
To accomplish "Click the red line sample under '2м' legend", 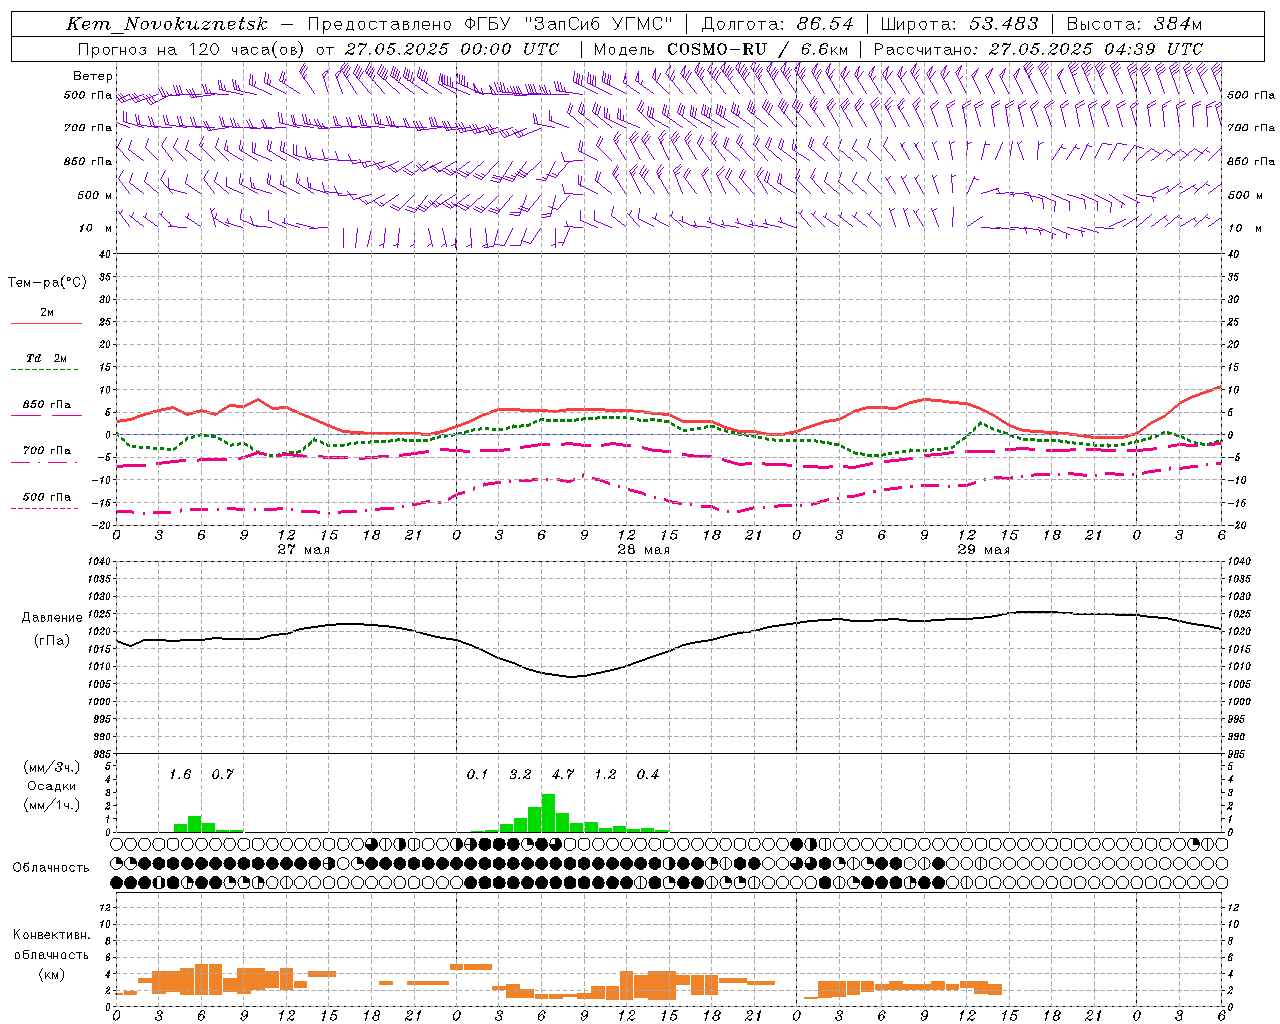I will click(x=47, y=324).
